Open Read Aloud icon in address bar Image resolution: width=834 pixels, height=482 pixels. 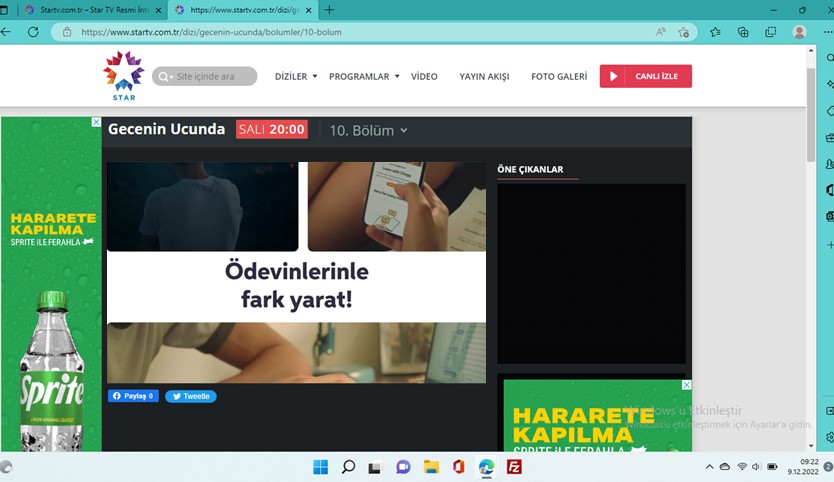coord(661,32)
